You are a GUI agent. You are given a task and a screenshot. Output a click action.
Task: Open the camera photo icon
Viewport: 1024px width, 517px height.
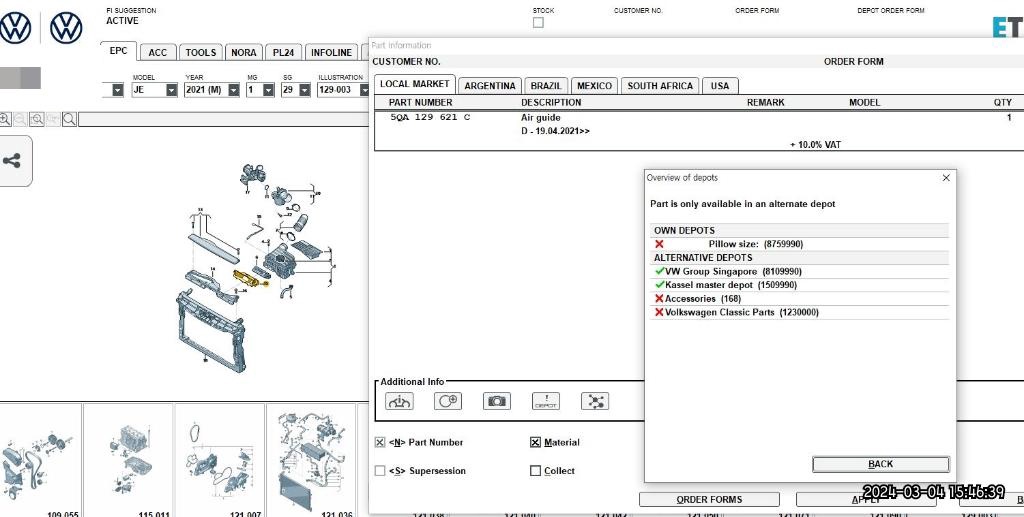[496, 401]
